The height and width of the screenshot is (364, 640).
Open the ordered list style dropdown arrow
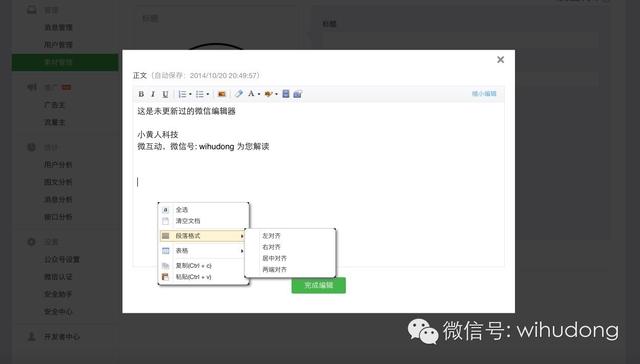click(190, 94)
